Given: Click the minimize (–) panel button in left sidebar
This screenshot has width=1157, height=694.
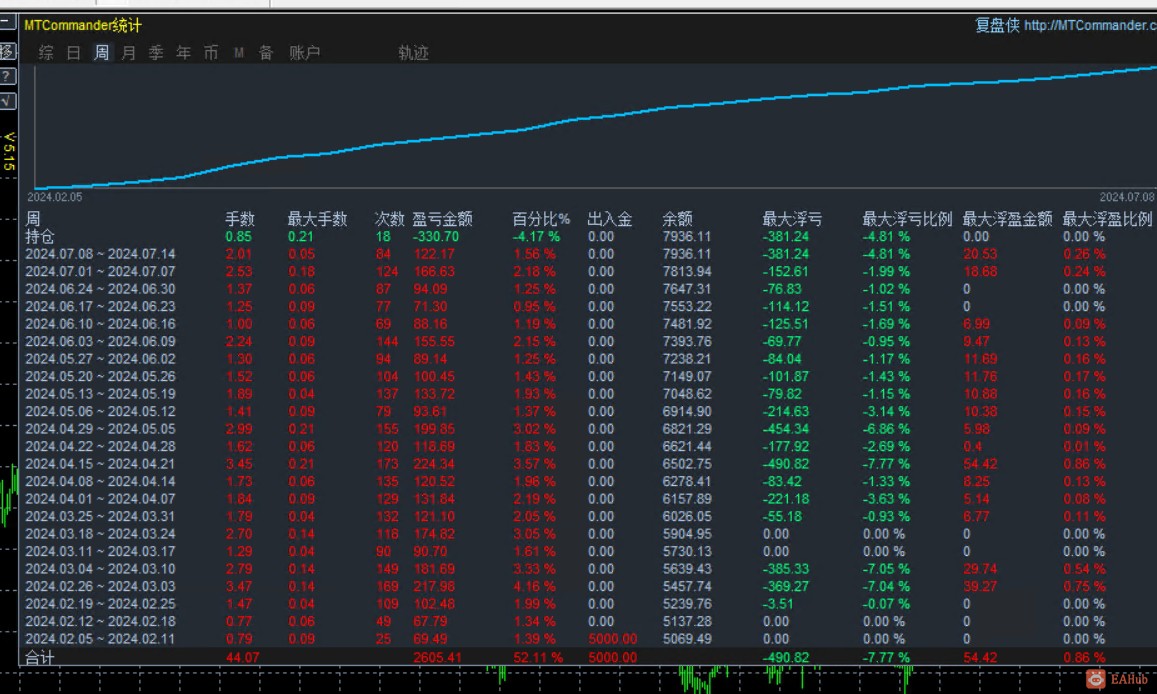Looking at the screenshot, I should (7, 25).
